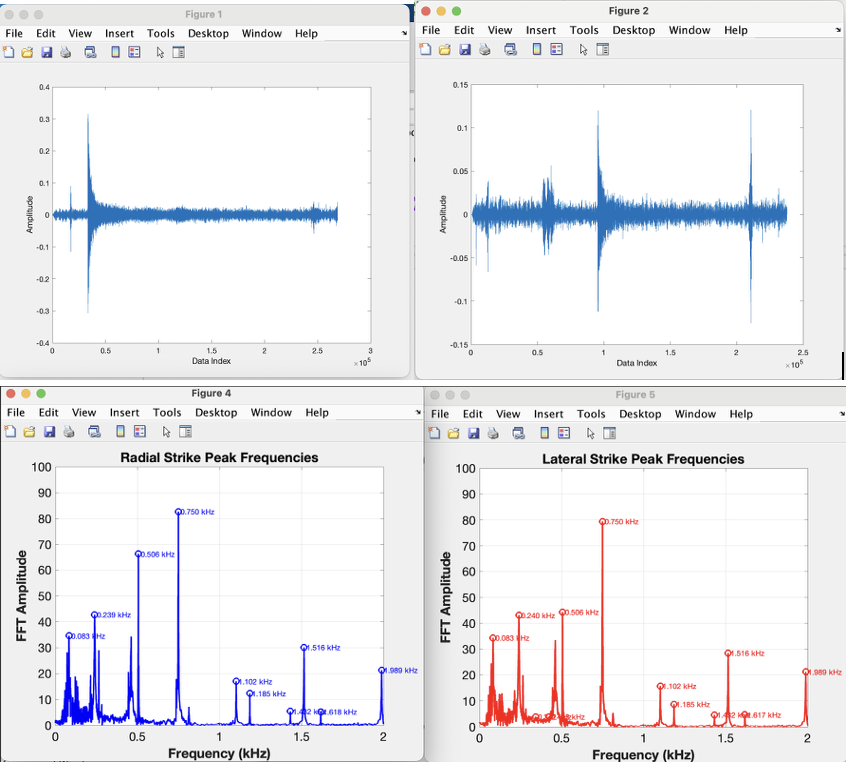Open a file from Figure 2 toolbar
Screen dimensions: 850x770
pos(445,49)
